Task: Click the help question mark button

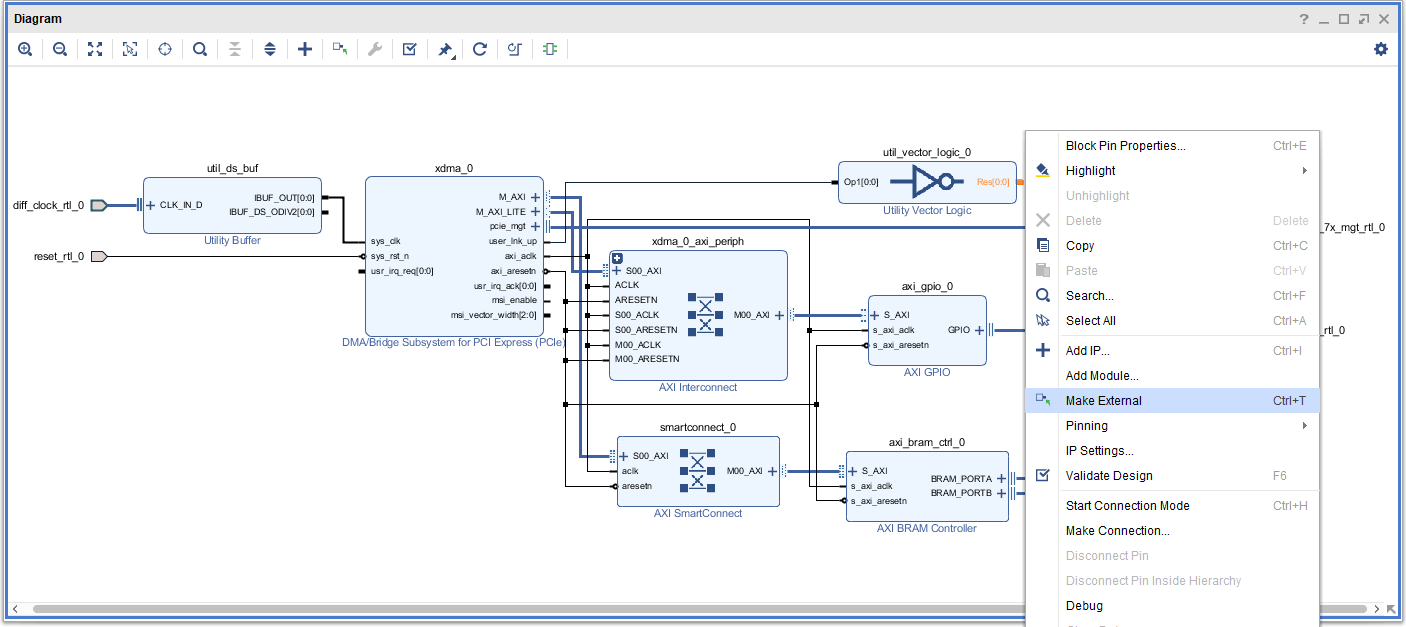Action: coord(1304,19)
